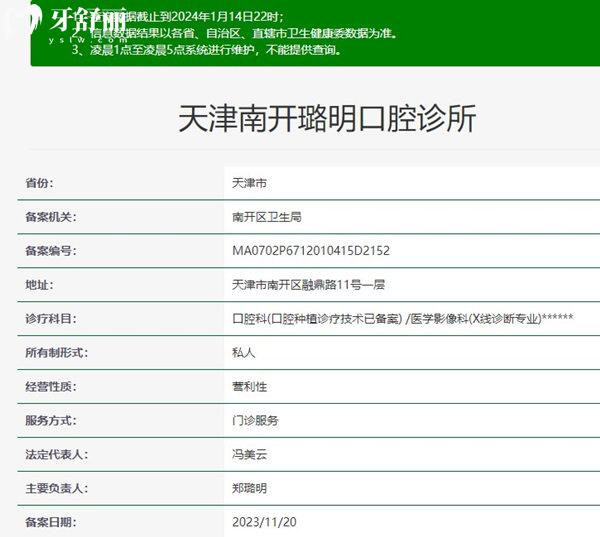
Task: Select the value 南开区卫生局
Action: (x=267, y=217)
